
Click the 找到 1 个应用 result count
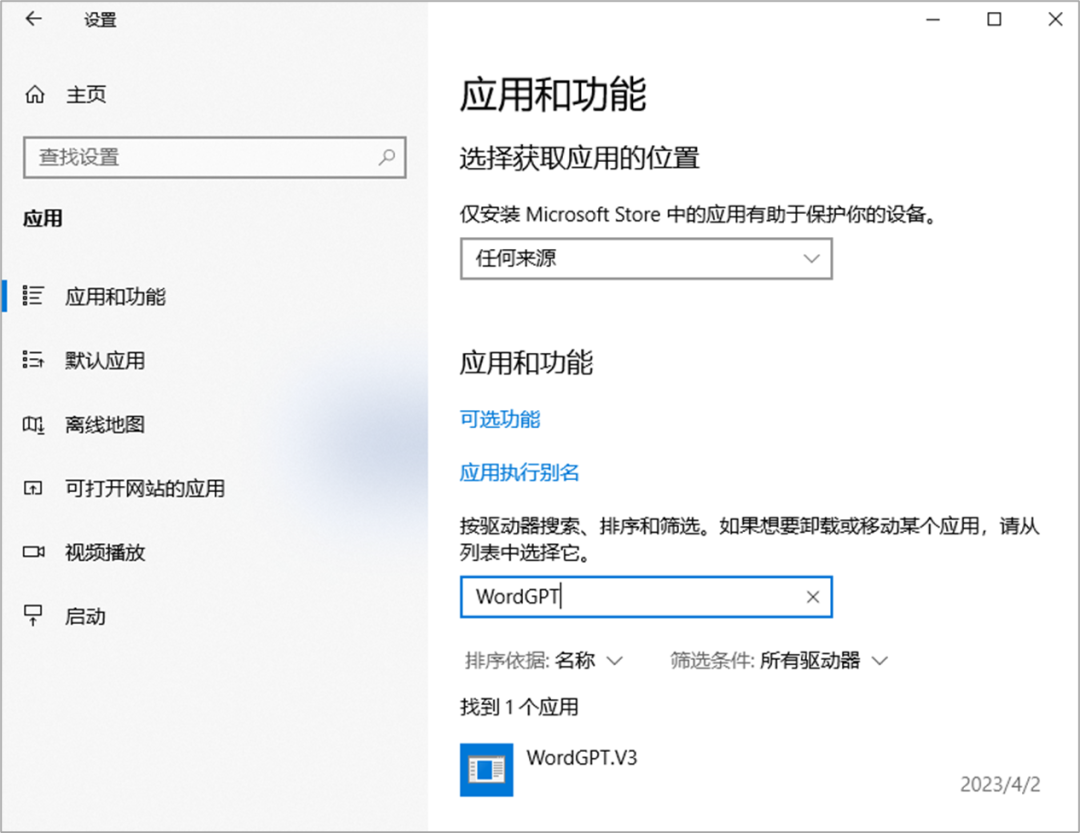point(519,707)
